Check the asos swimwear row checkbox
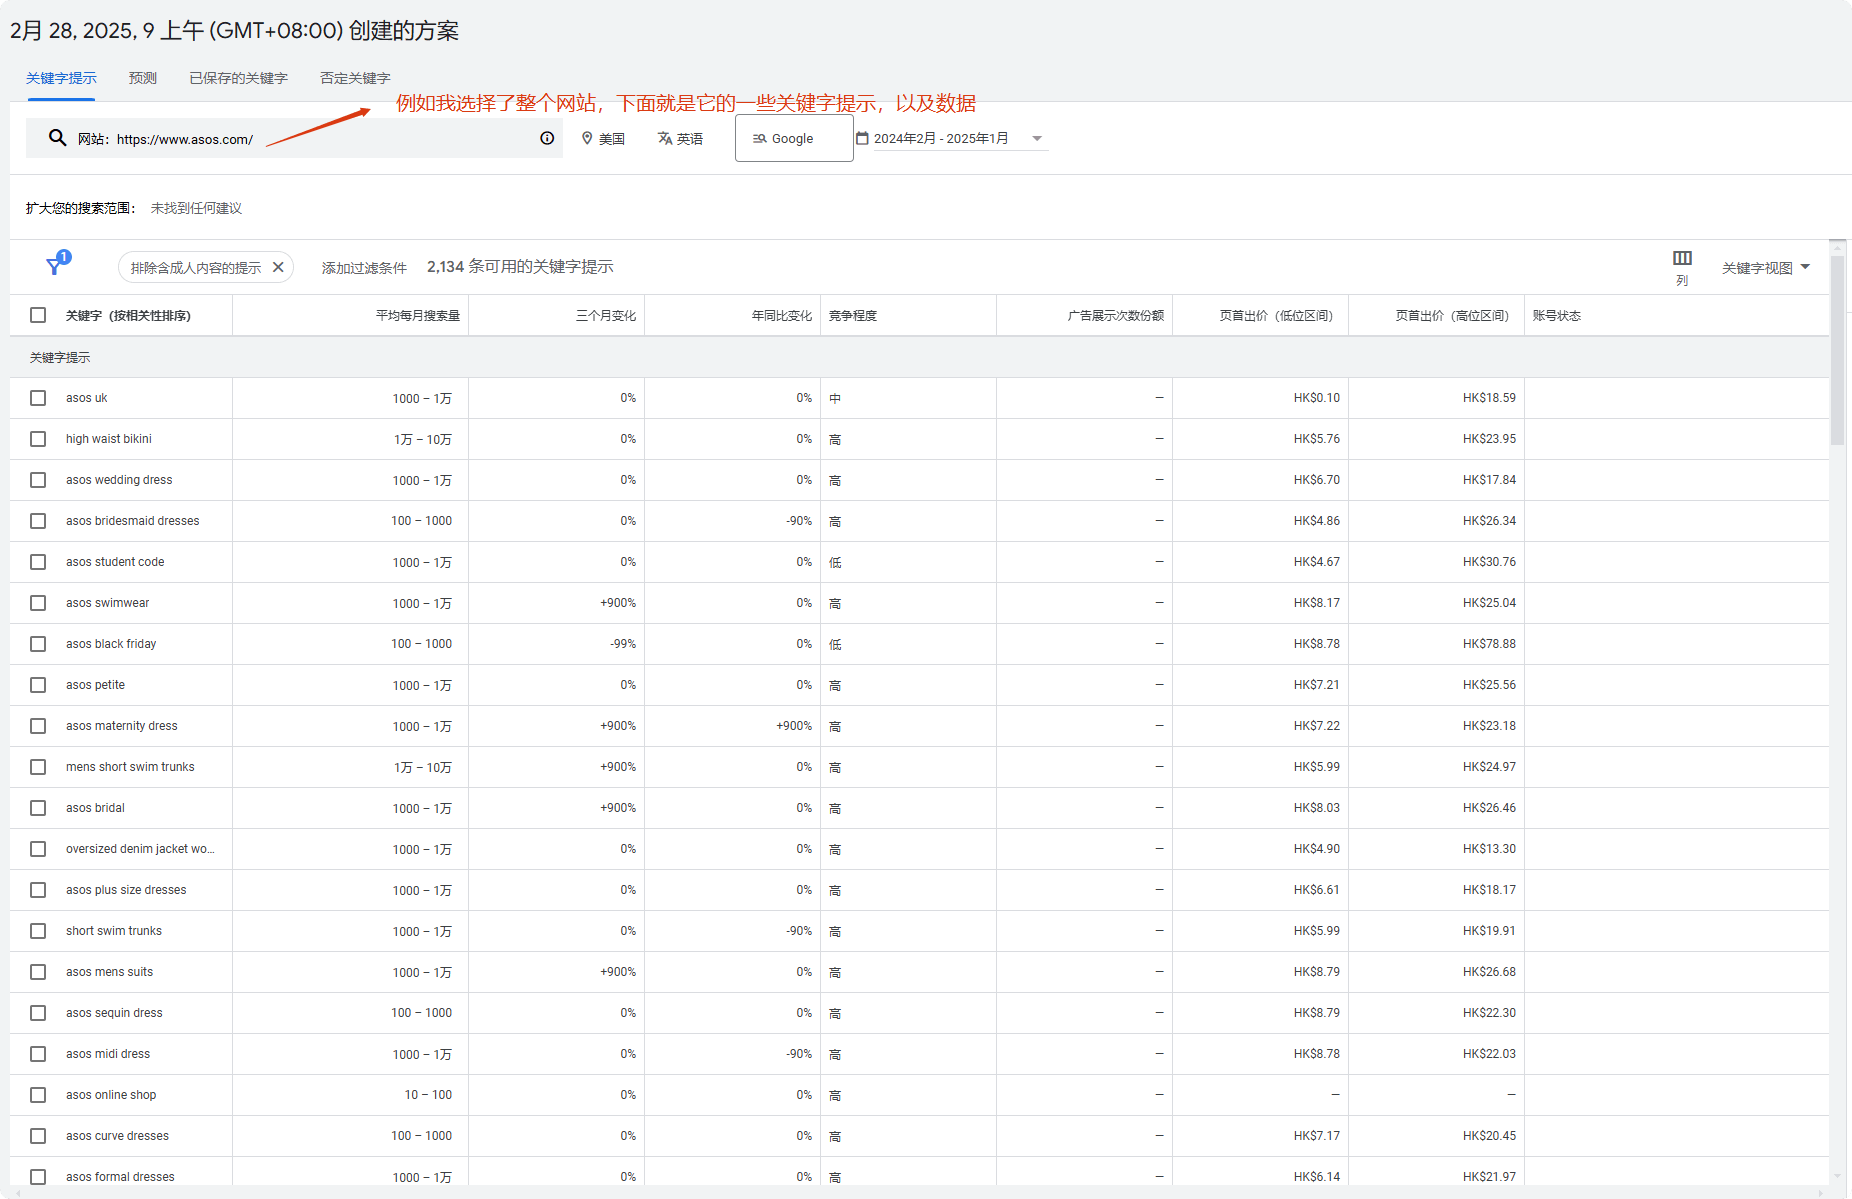Screen dimensions: 1852x1199 38,602
